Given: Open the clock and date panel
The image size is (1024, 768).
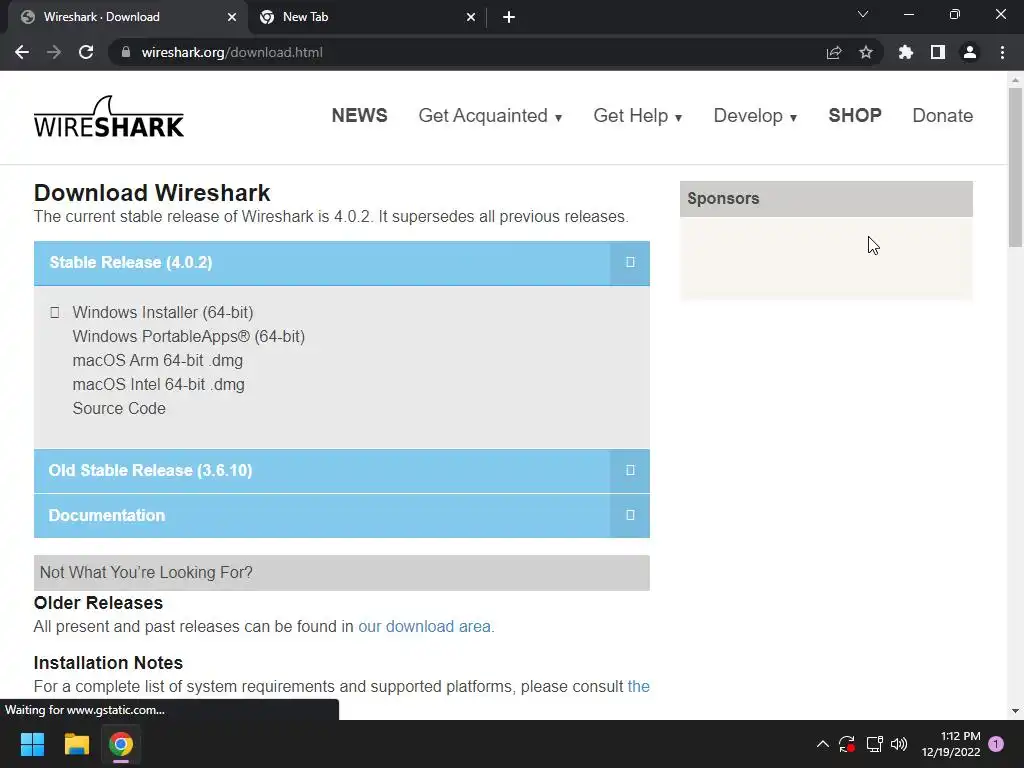Looking at the screenshot, I should point(951,744).
